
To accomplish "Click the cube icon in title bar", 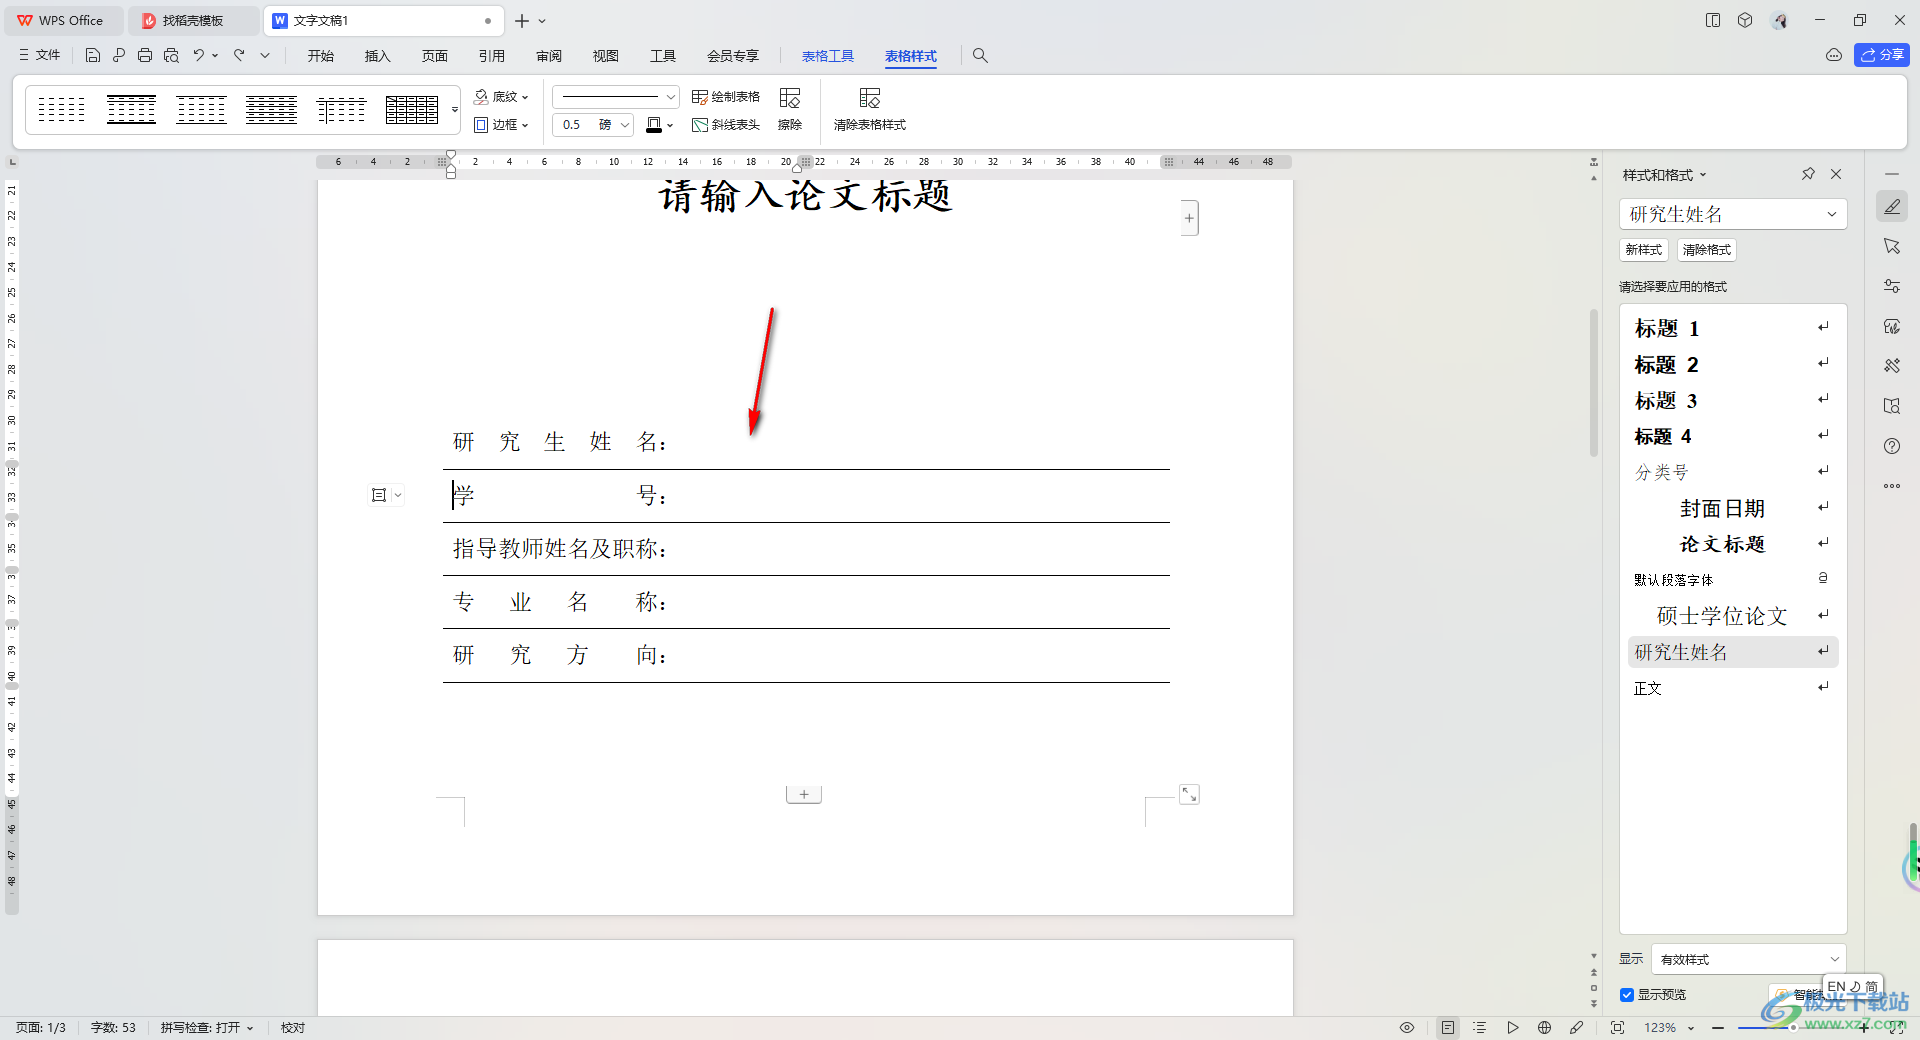I will tap(1745, 20).
